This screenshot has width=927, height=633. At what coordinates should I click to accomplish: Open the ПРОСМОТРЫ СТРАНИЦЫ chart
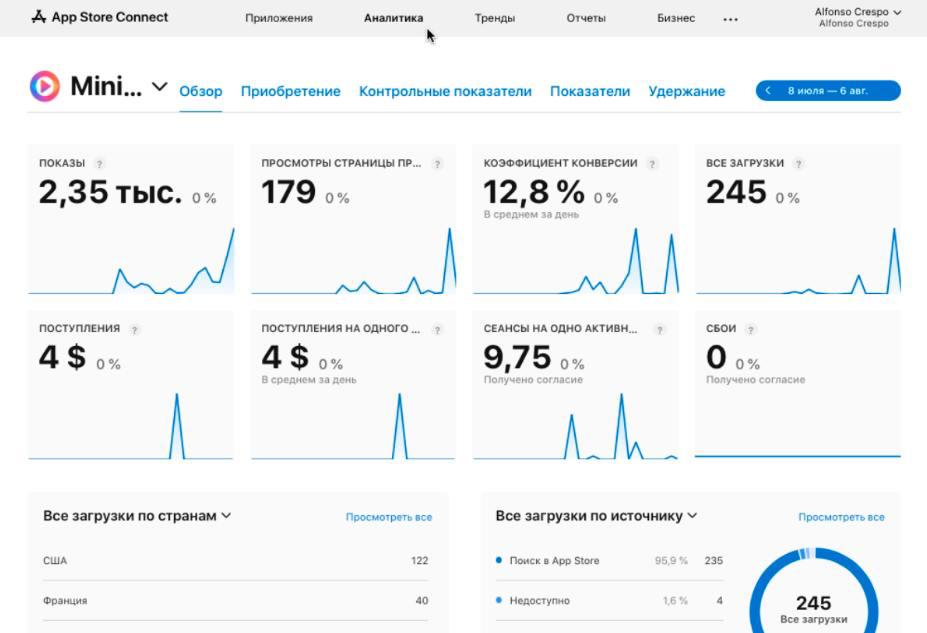(354, 260)
